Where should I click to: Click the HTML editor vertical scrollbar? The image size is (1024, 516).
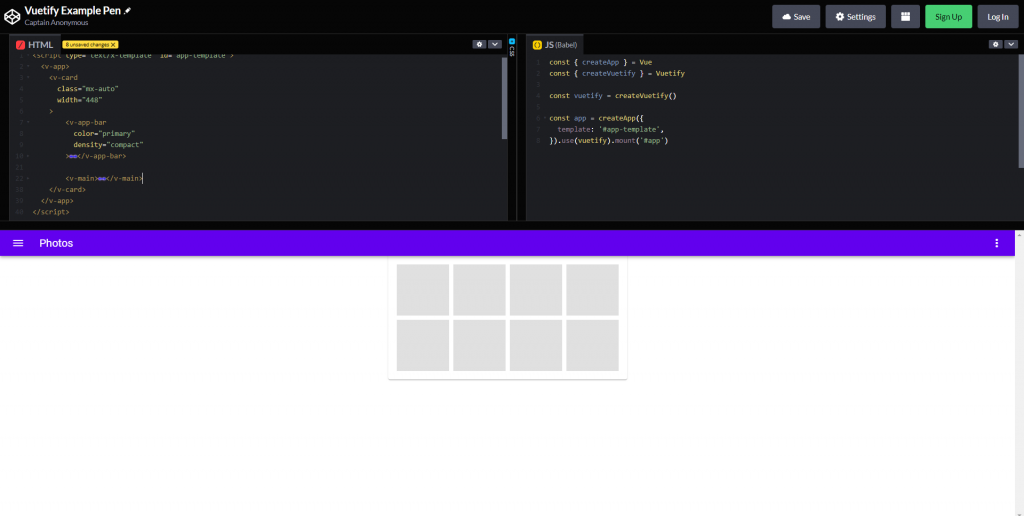tap(504, 98)
